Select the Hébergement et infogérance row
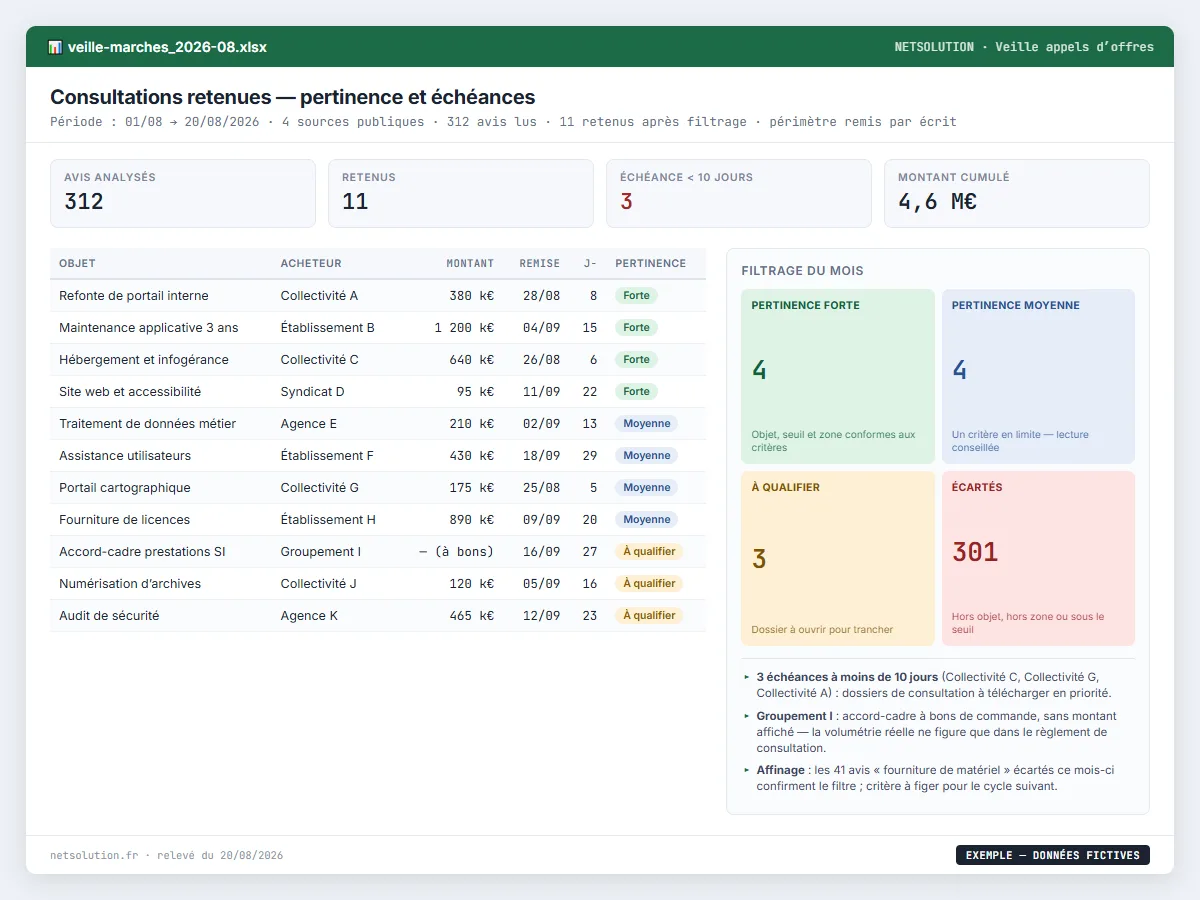1200x900 pixels. pos(378,360)
